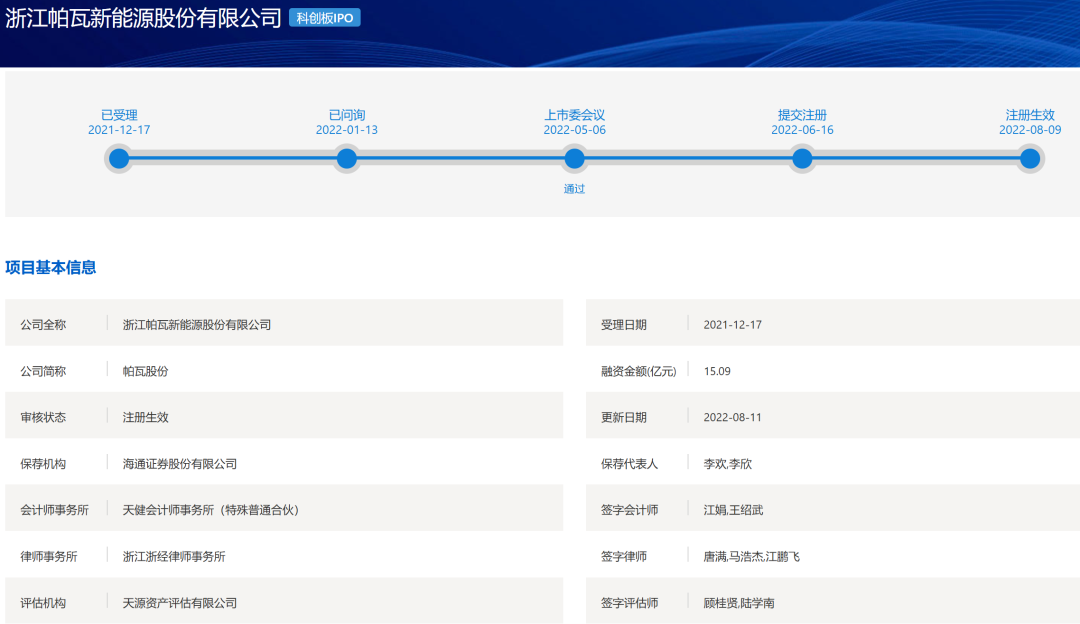Click sponsor representatives 李欢,李欣
This screenshot has height=624, width=1080.
pyautogui.click(x=726, y=464)
